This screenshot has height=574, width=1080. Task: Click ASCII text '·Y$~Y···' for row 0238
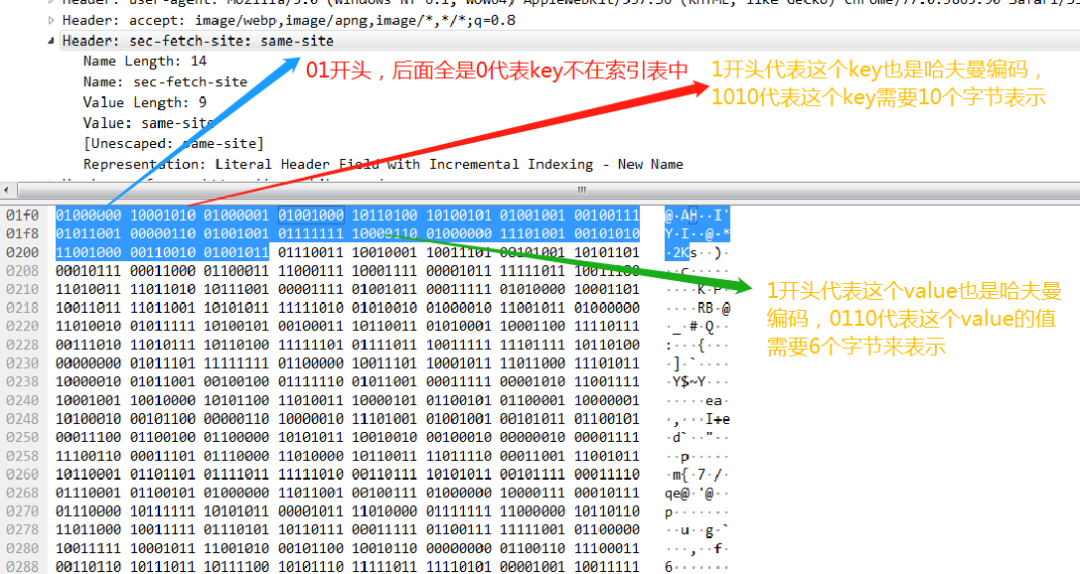pos(697,382)
